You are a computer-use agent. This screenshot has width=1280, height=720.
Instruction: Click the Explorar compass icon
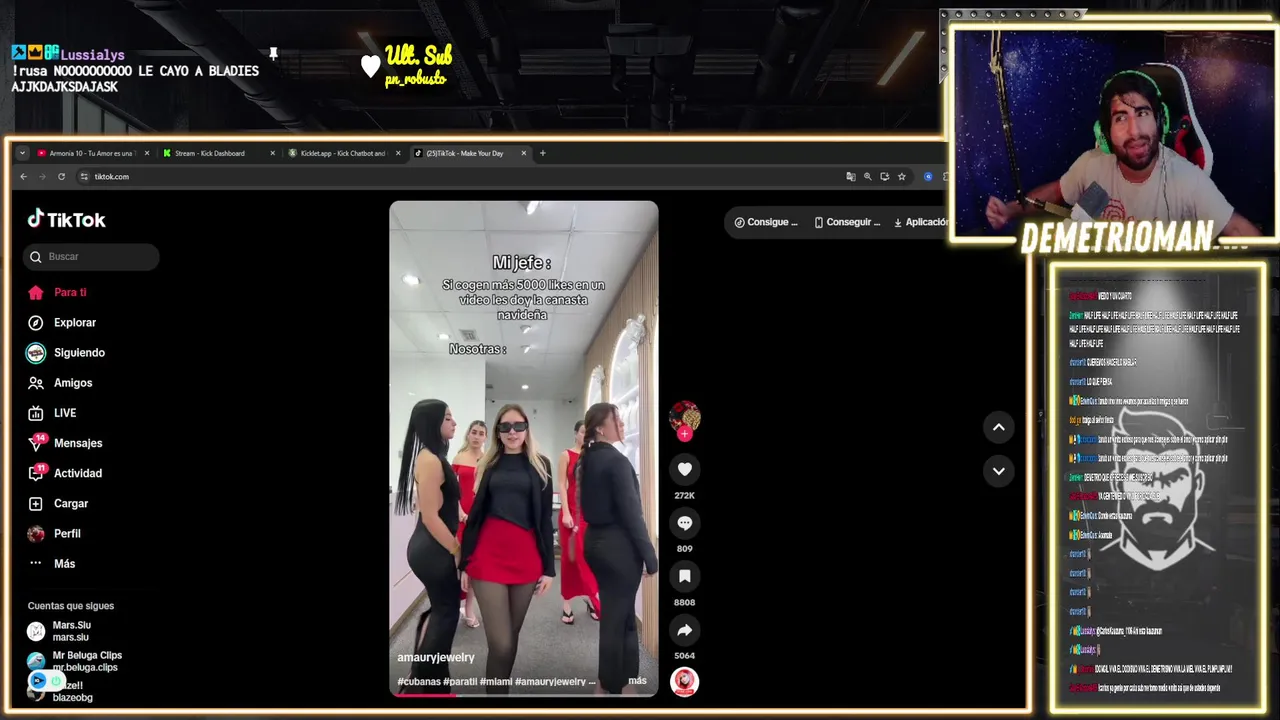(36, 323)
